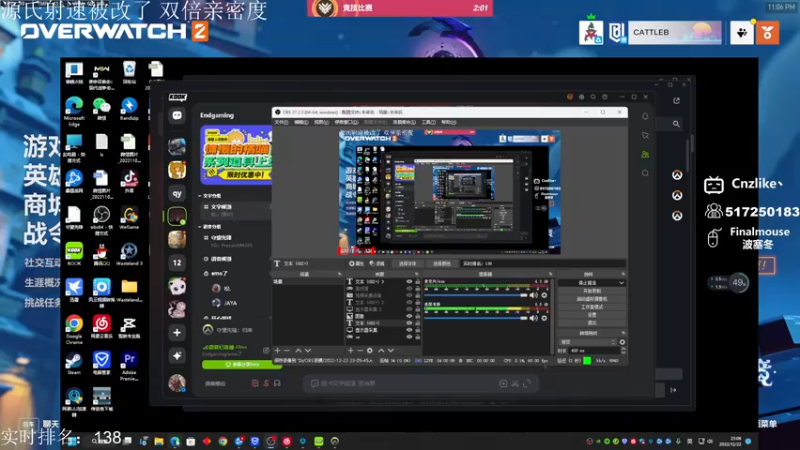Toggle lock on display capture source
800x450 pixels.
pyautogui.click(x=418, y=330)
